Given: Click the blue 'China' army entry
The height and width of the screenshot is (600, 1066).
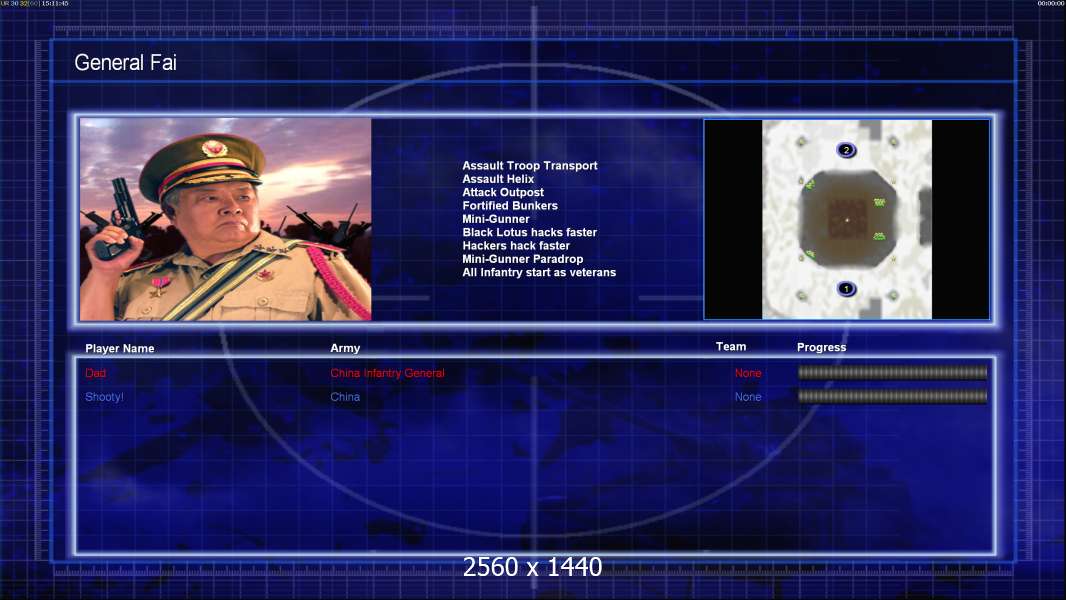Looking at the screenshot, I should pos(345,397).
